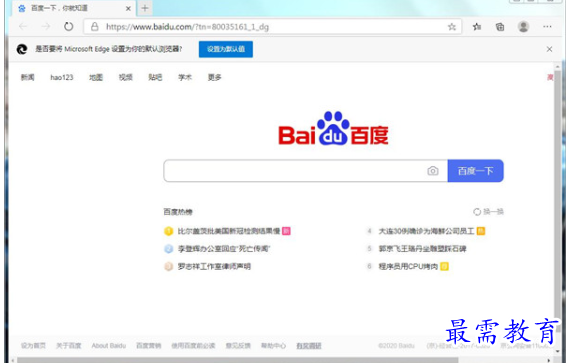Open the 新闻 navigation link
Screen dimensions: 567x363
27,77
